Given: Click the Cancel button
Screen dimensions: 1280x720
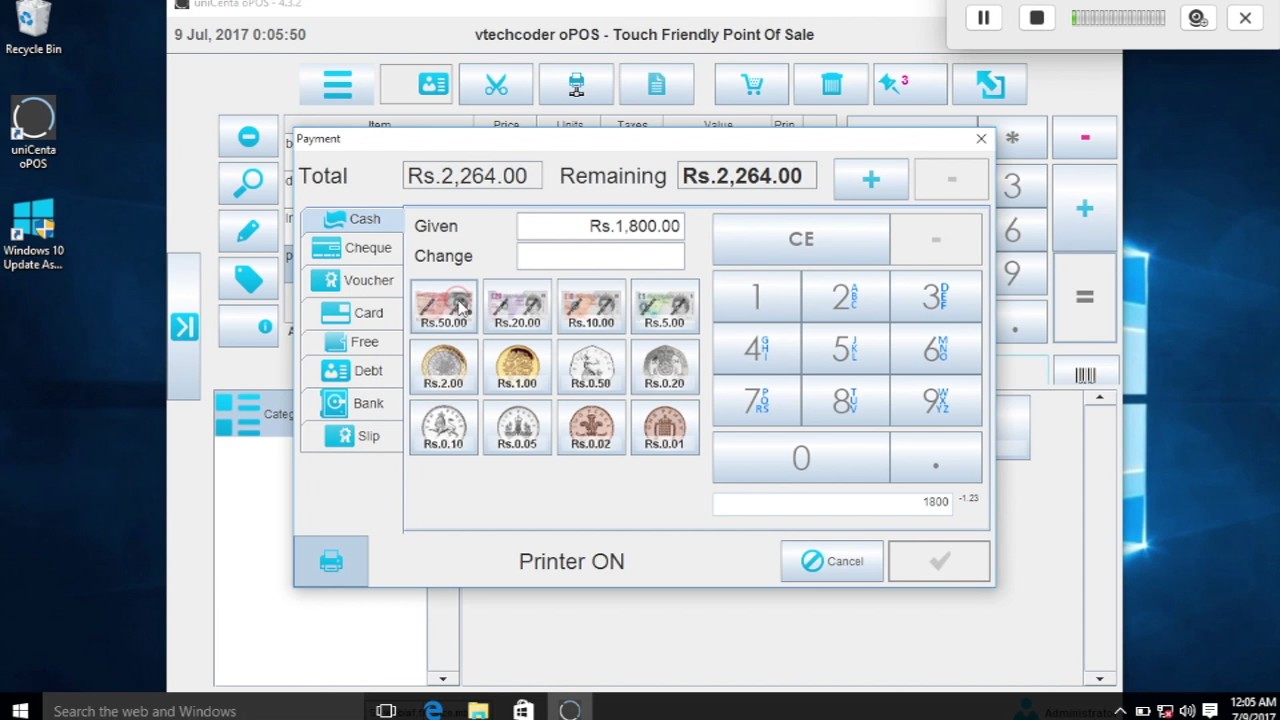Looking at the screenshot, I should [832, 561].
